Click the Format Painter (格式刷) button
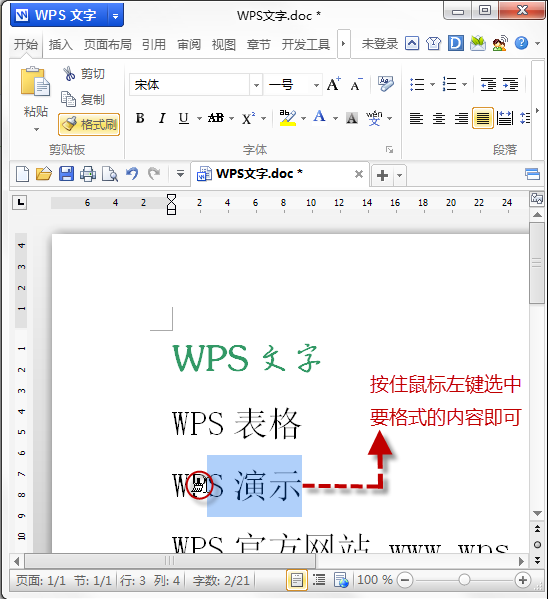Image resolution: width=548 pixels, height=599 pixels. (89, 124)
